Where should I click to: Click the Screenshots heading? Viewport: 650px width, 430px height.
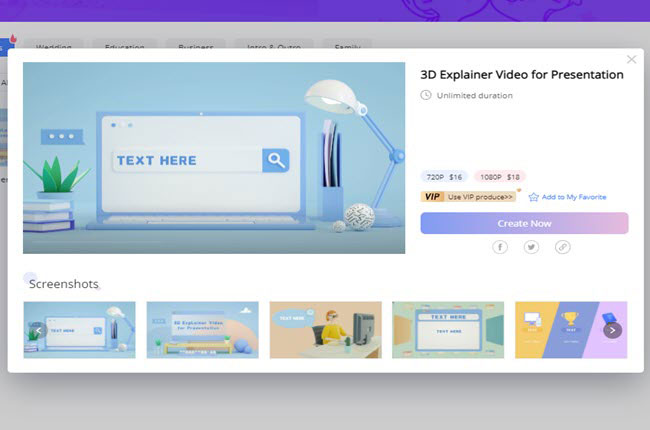point(63,284)
